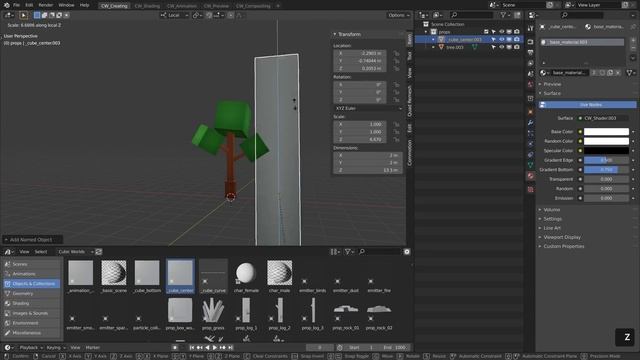Open the Render properties tab icon

pos(530,42)
